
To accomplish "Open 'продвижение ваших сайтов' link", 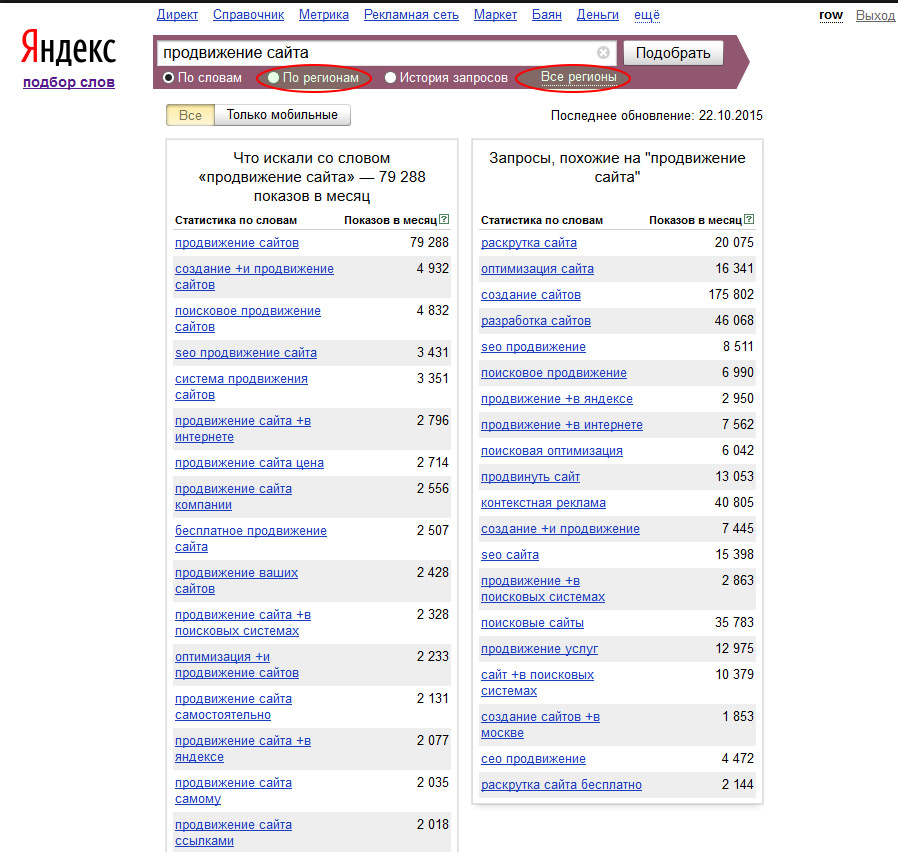I will [x=237, y=581].
